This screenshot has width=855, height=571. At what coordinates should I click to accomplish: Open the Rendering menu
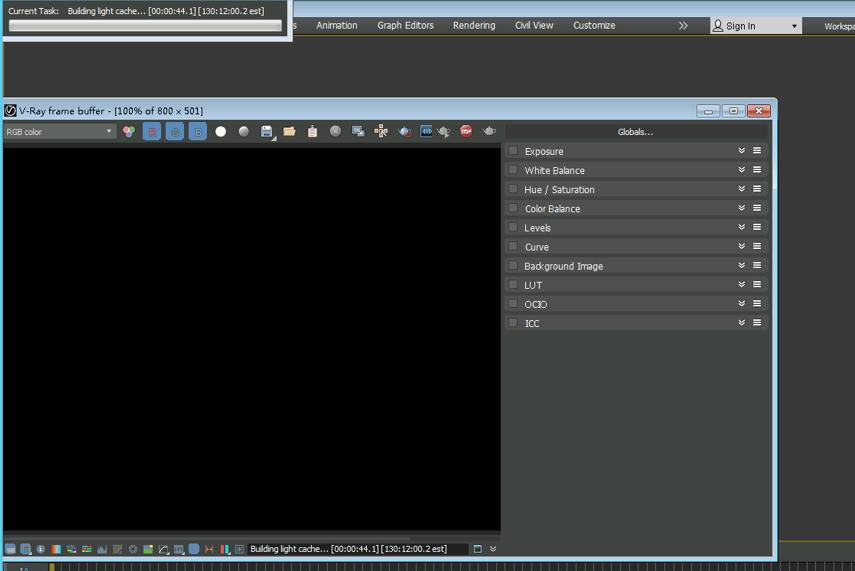[x=474, y=25]
